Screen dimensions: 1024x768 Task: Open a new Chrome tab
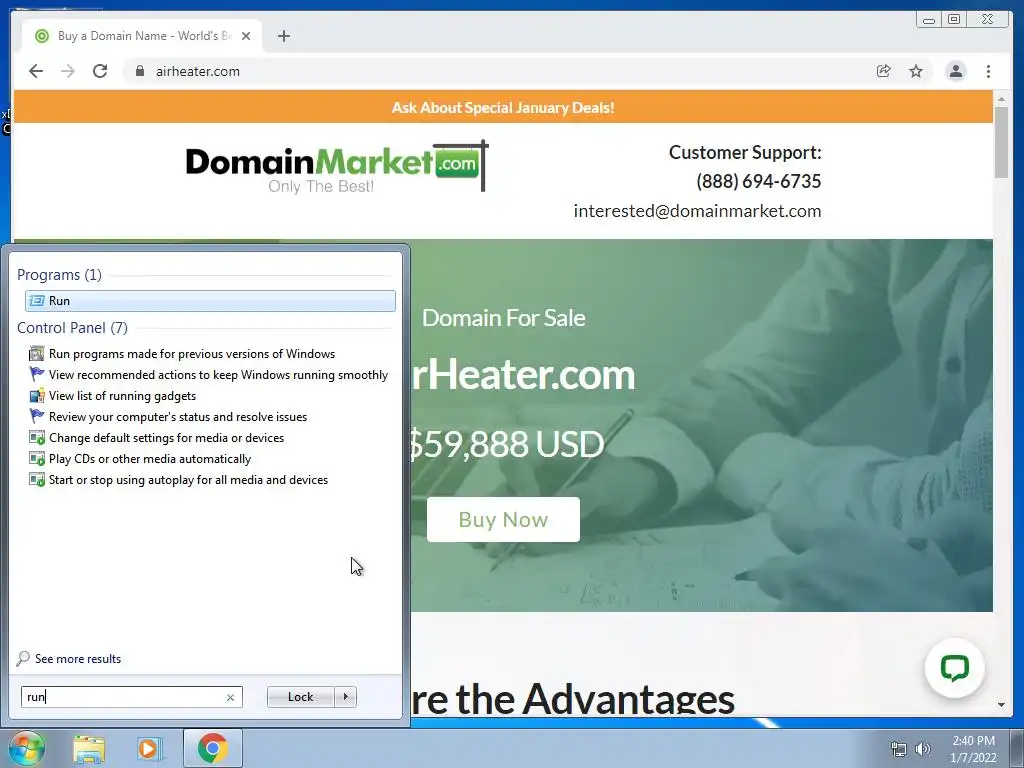pyautogui.click(x=283, y=36)
